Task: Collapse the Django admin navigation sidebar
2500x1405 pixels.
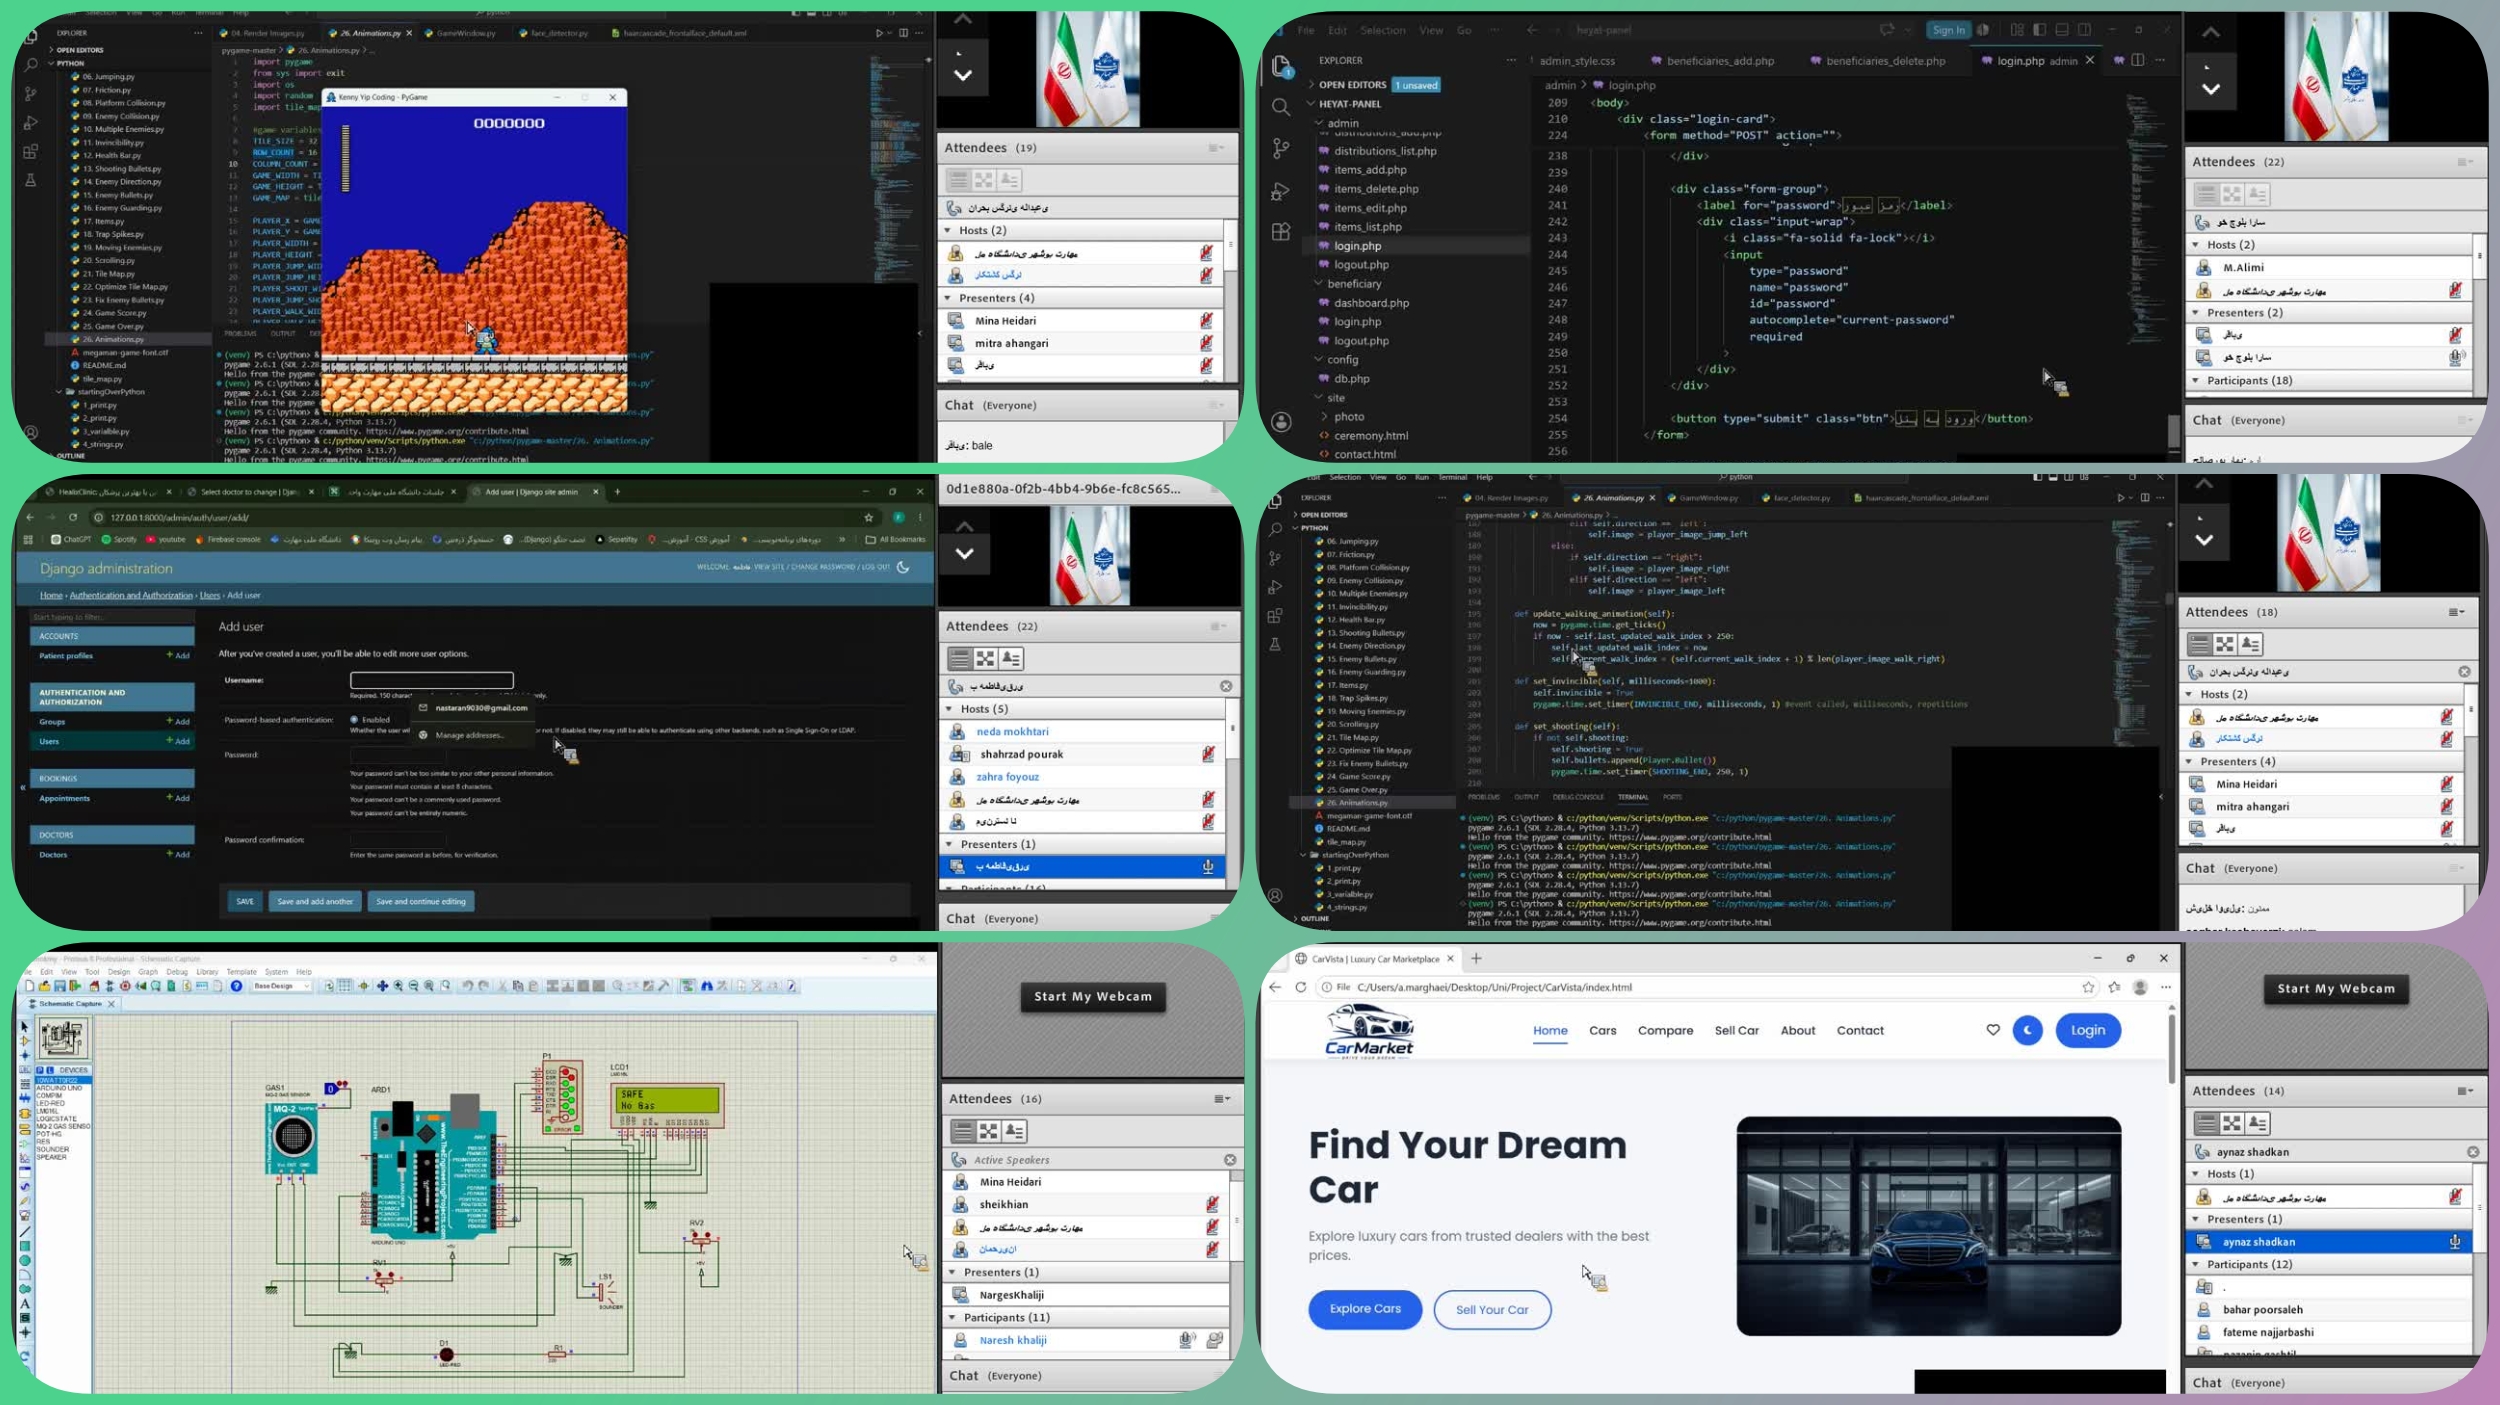Action: 23,787
